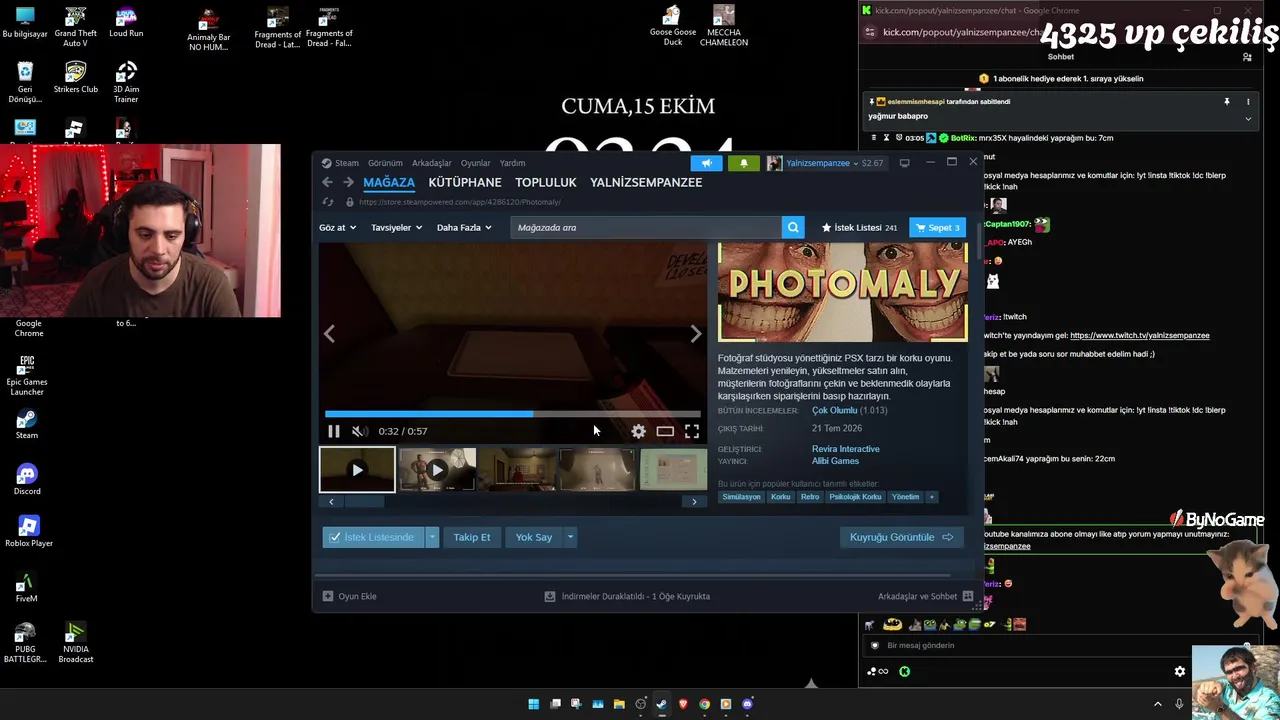Screen dimensions: 1280x720
Task: Open Kick chat users list icon
Action: tap(1247, 57)
